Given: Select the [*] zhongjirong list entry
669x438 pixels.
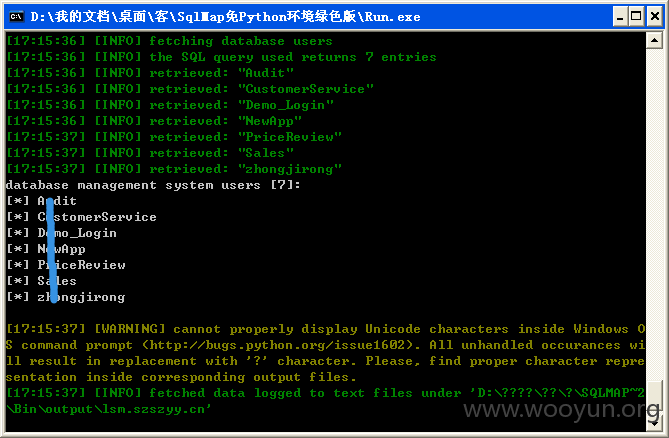Looking at the screenshot, I should [66, 297].
